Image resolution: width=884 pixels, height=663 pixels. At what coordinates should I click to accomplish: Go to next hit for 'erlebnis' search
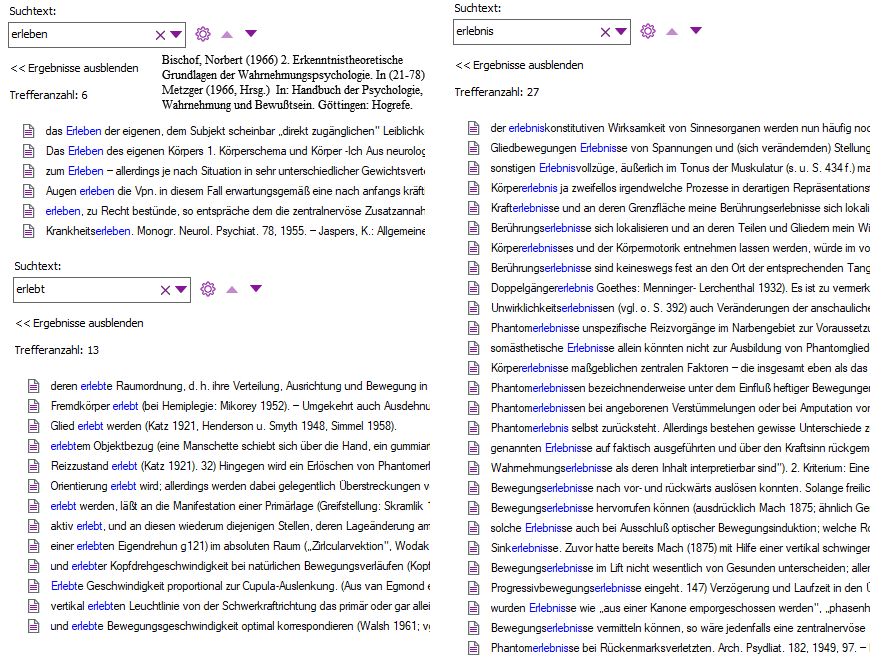[x=696, y=30]
